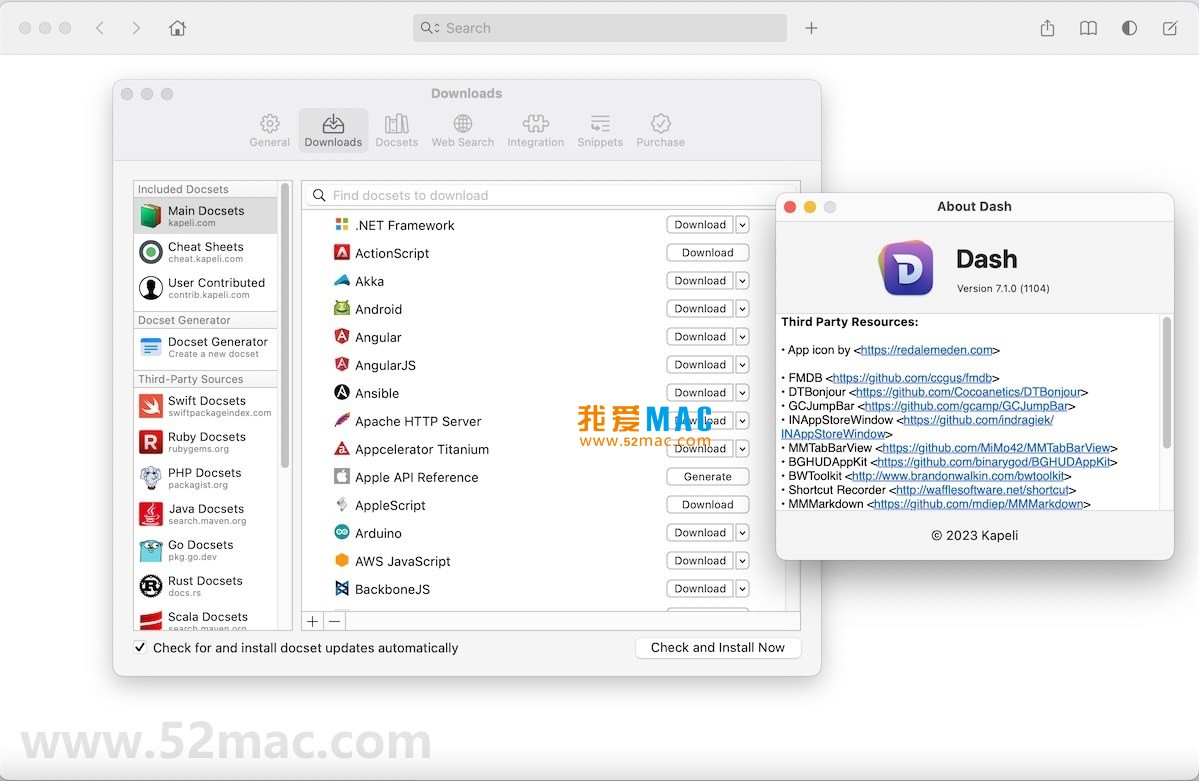Remove docset source with minus button
Screen dimensions: 1199x781
coord(334,621)
